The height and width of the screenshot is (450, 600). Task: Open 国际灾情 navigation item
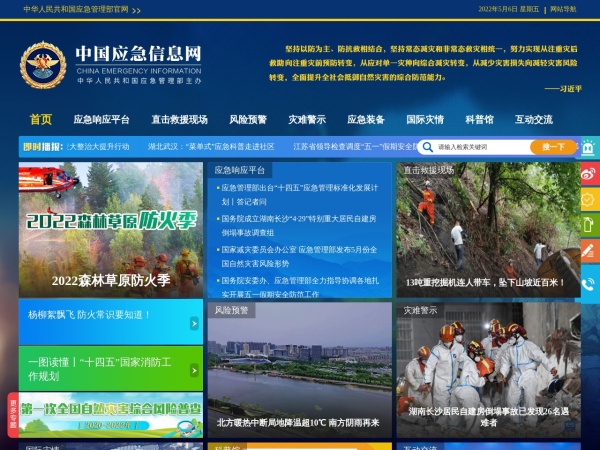pos(425,120)
